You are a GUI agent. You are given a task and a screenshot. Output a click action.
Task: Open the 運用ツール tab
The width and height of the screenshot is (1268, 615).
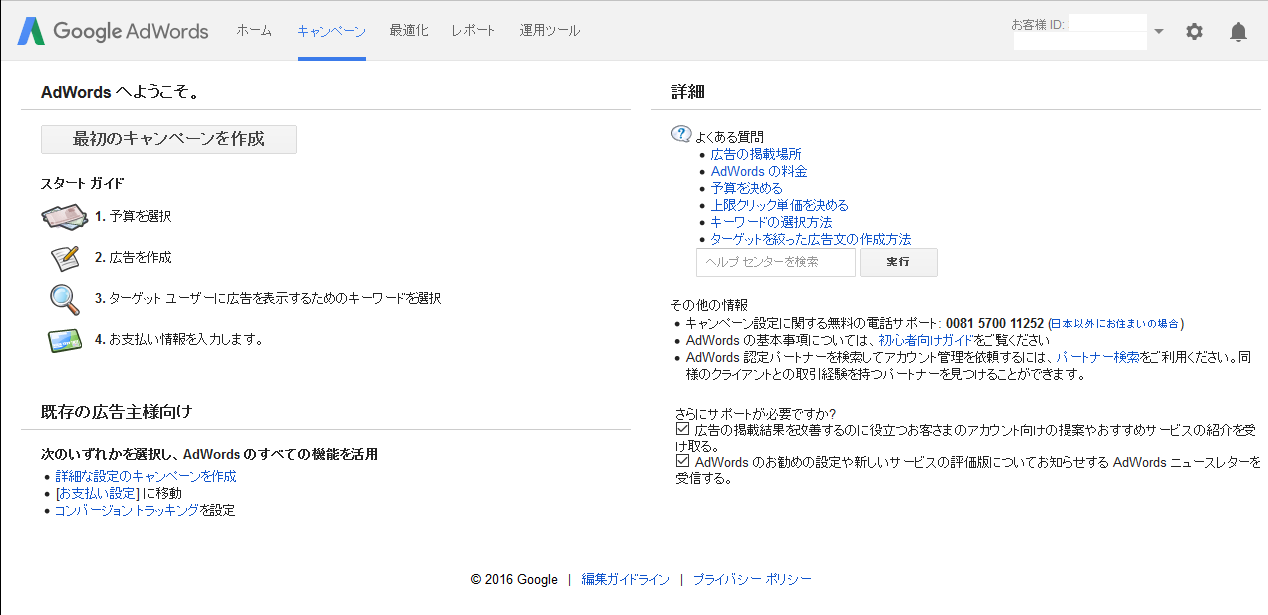(x=549, y=31)
